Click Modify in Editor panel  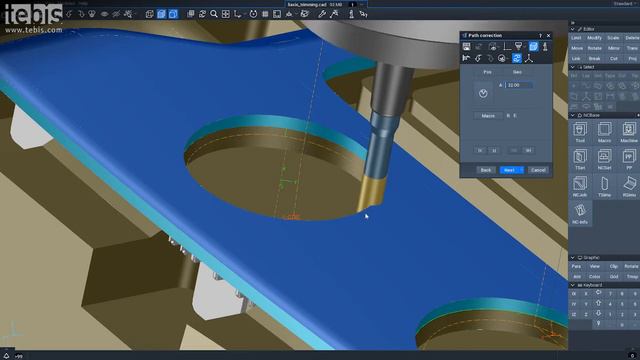click(x=594, y=38)
